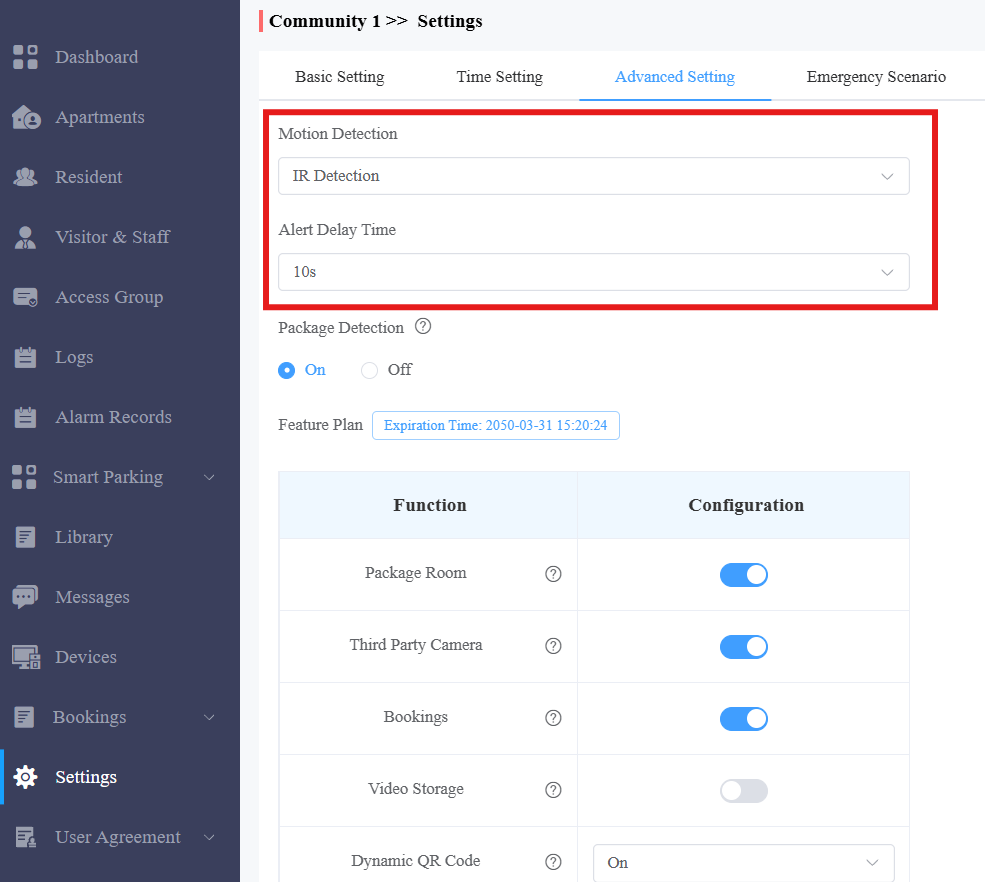View Alarm Records page
Screen dimensions: 985x882
pyautogui.click(x=114, y=417)
